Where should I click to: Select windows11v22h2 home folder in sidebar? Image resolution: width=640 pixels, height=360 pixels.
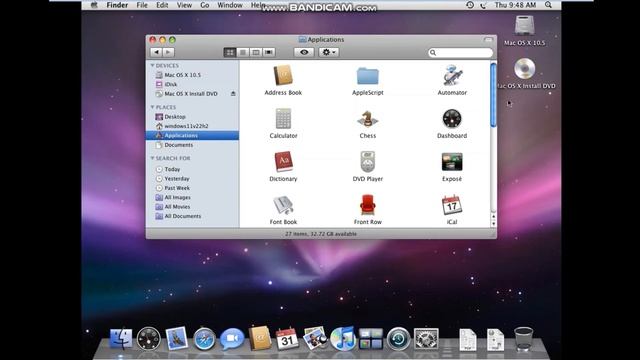pyautogui.click(x=192, y=126)
